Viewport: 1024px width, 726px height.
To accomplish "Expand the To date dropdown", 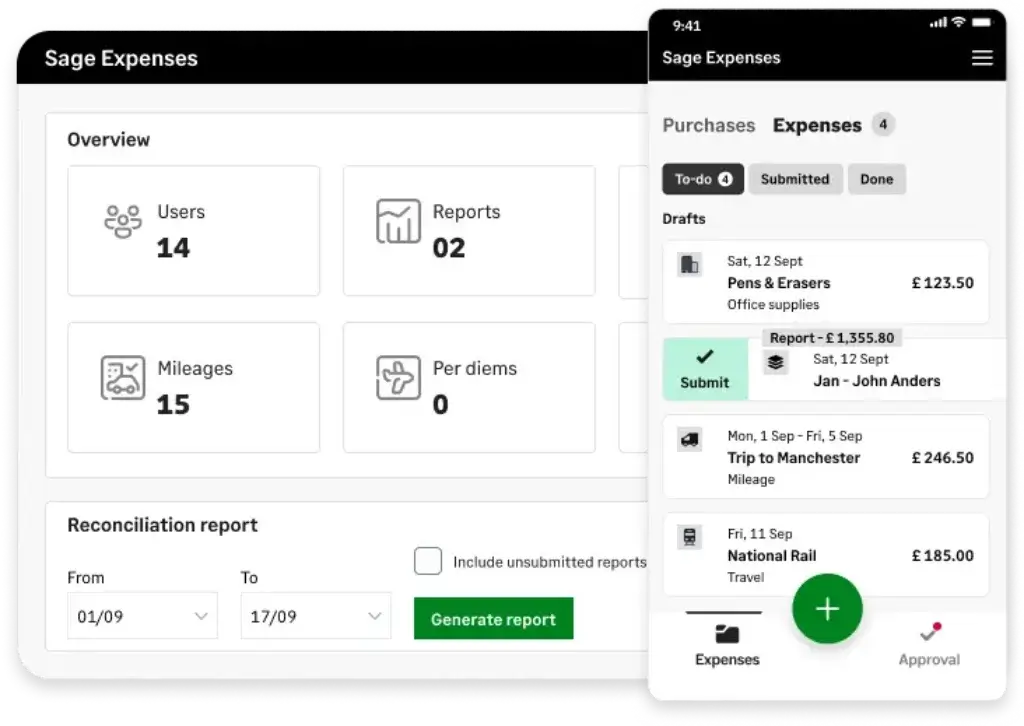I will (x=316, y=616).
